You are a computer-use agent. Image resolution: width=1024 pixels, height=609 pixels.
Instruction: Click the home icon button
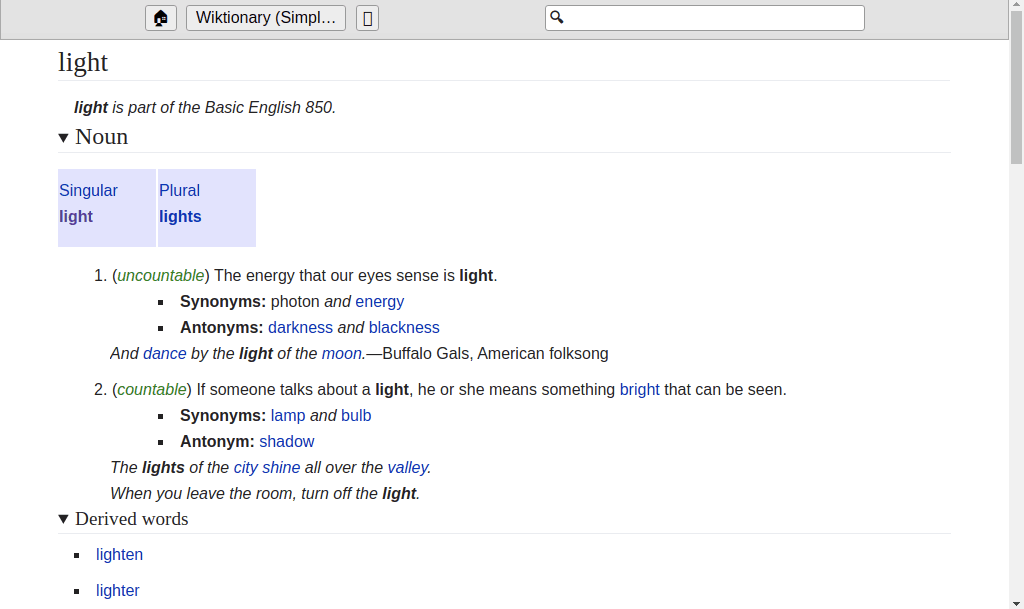coord(160,18)
